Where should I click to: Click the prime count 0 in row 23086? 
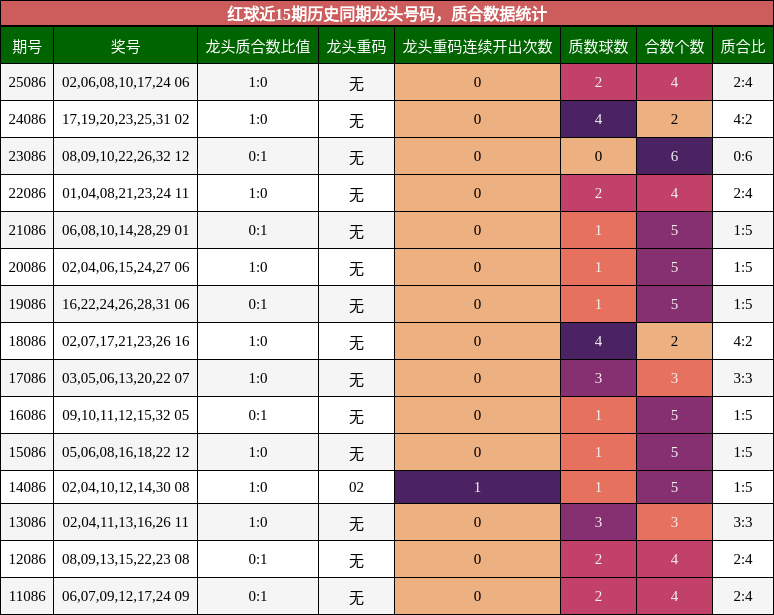pyautogui.click(x=598, y=156)
